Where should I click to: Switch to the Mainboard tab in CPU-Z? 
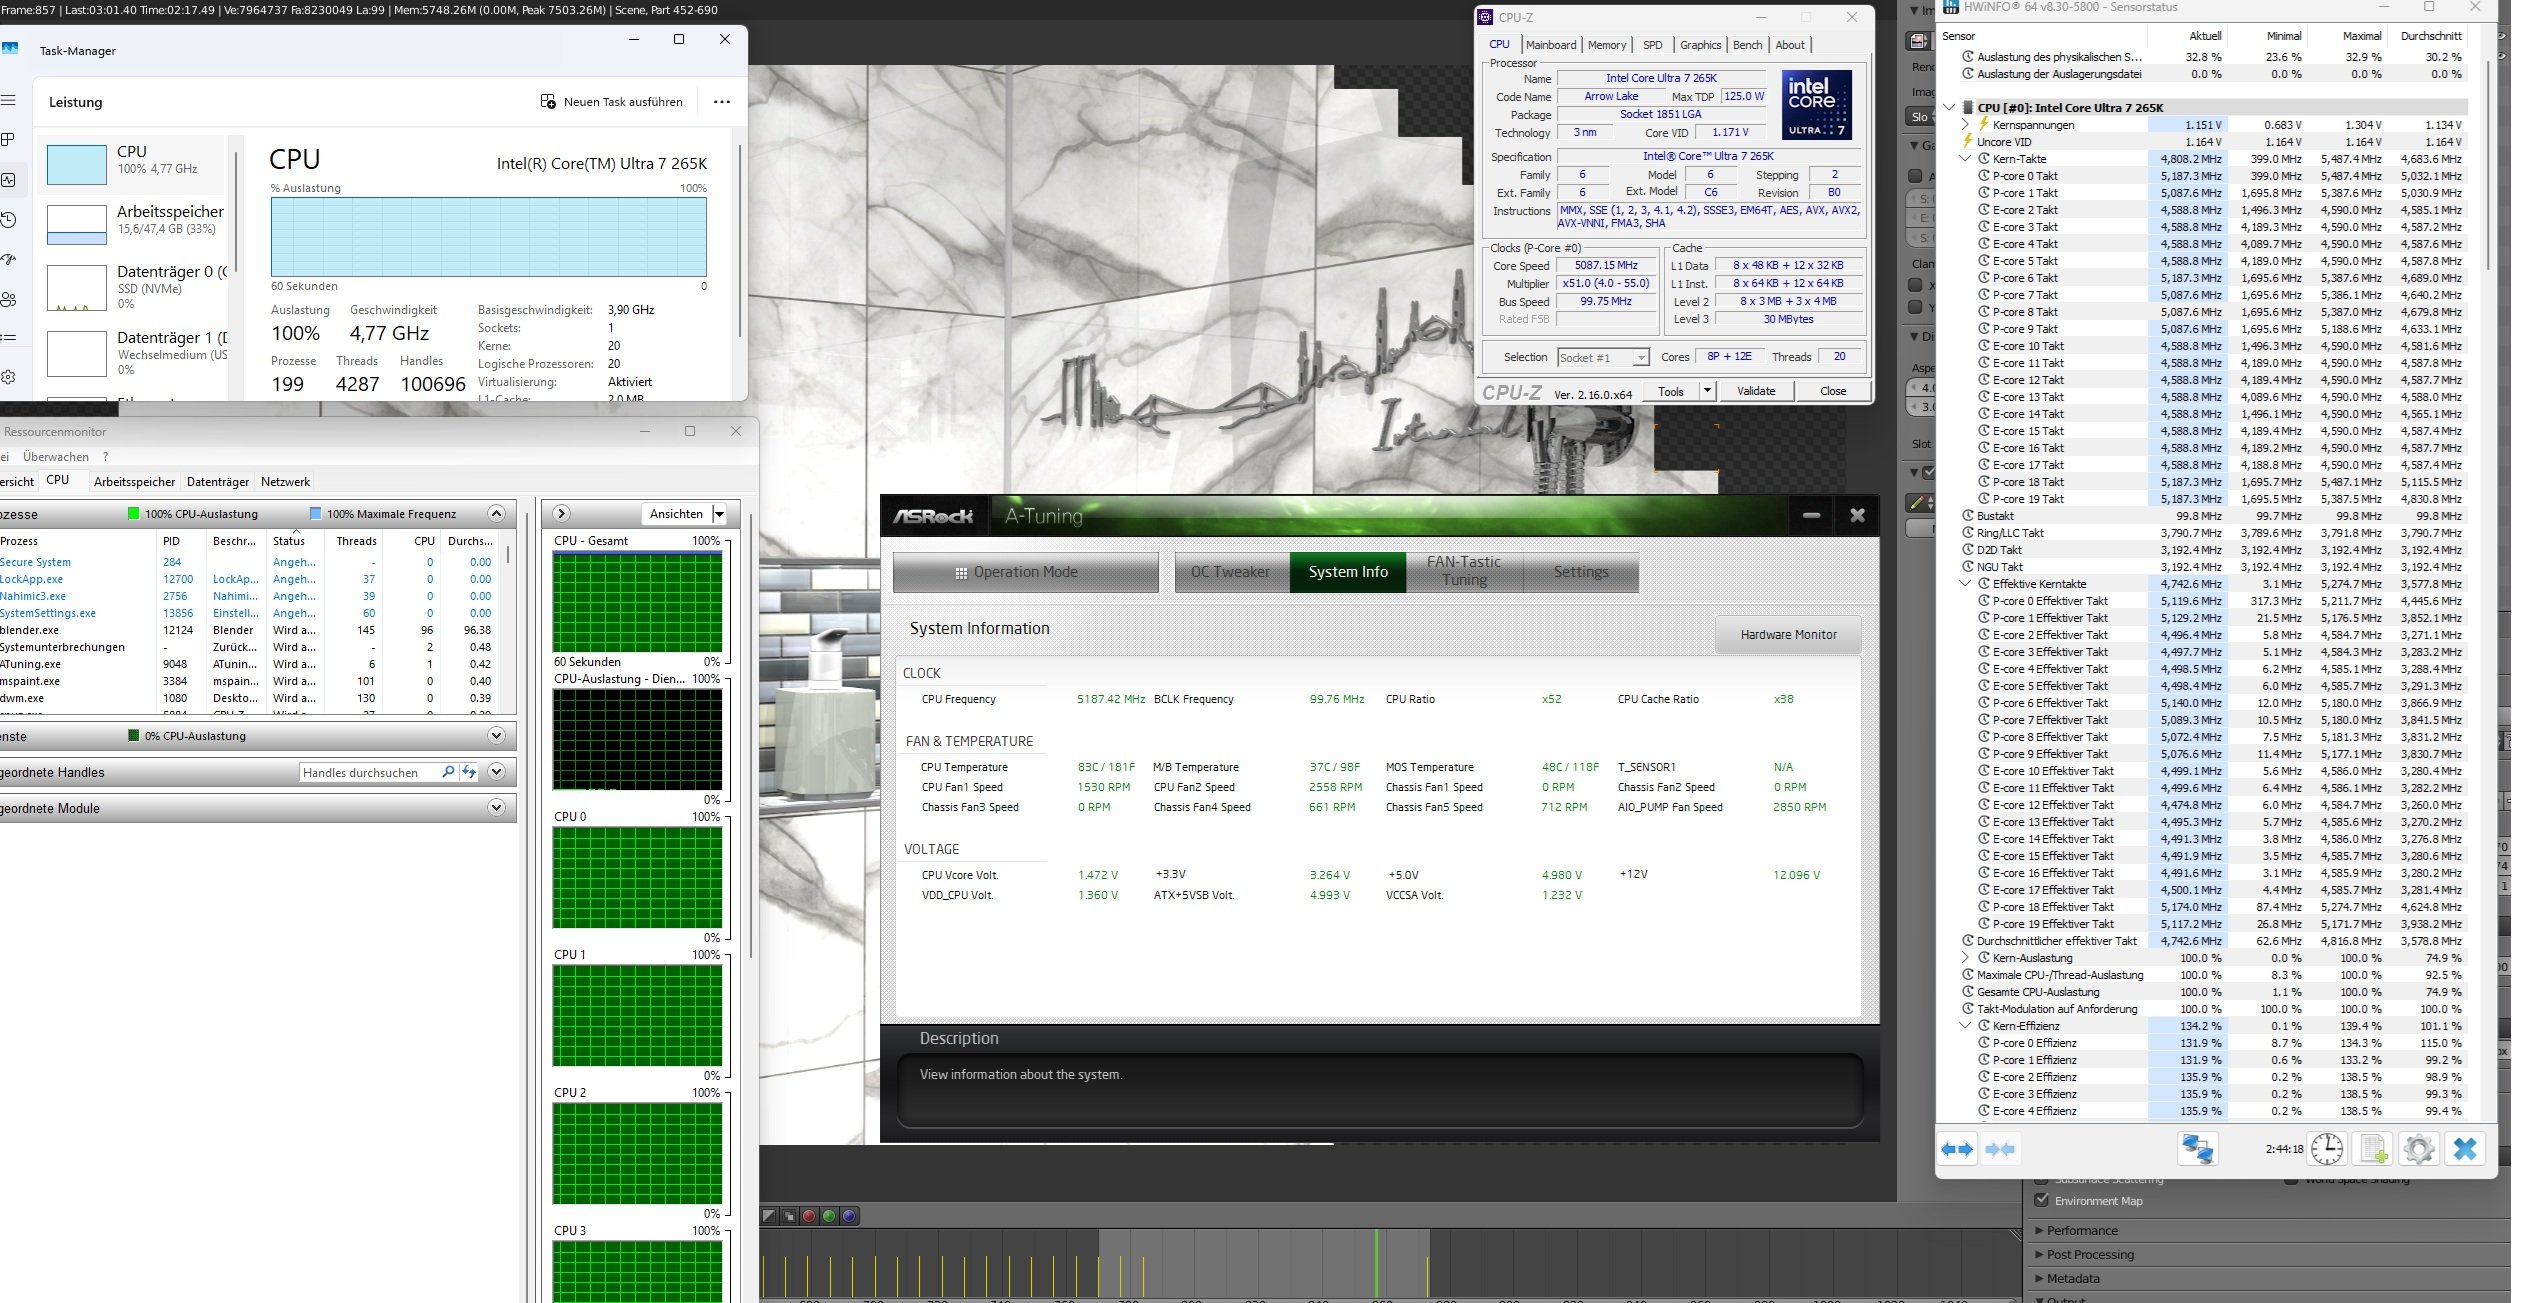coord(1550,45)
